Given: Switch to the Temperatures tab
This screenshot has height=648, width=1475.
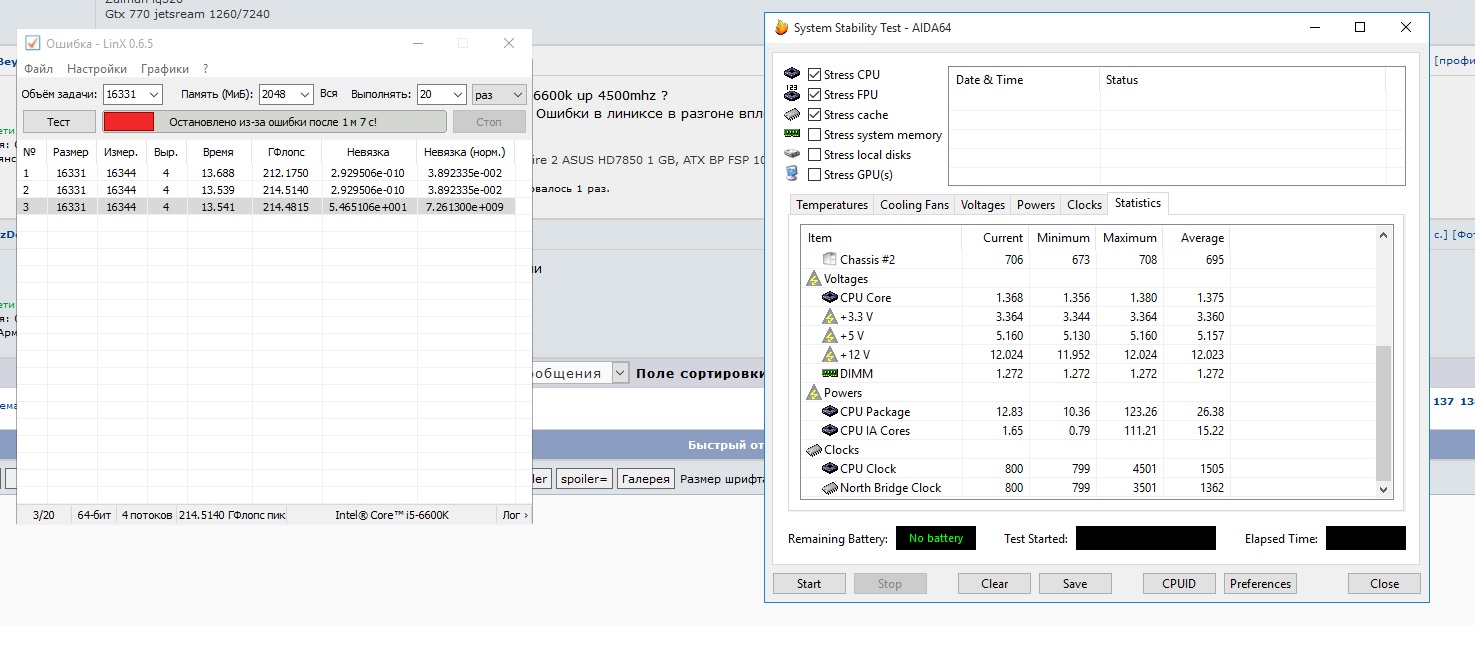Looking at the screenshot, I should [x=832, y=205].
